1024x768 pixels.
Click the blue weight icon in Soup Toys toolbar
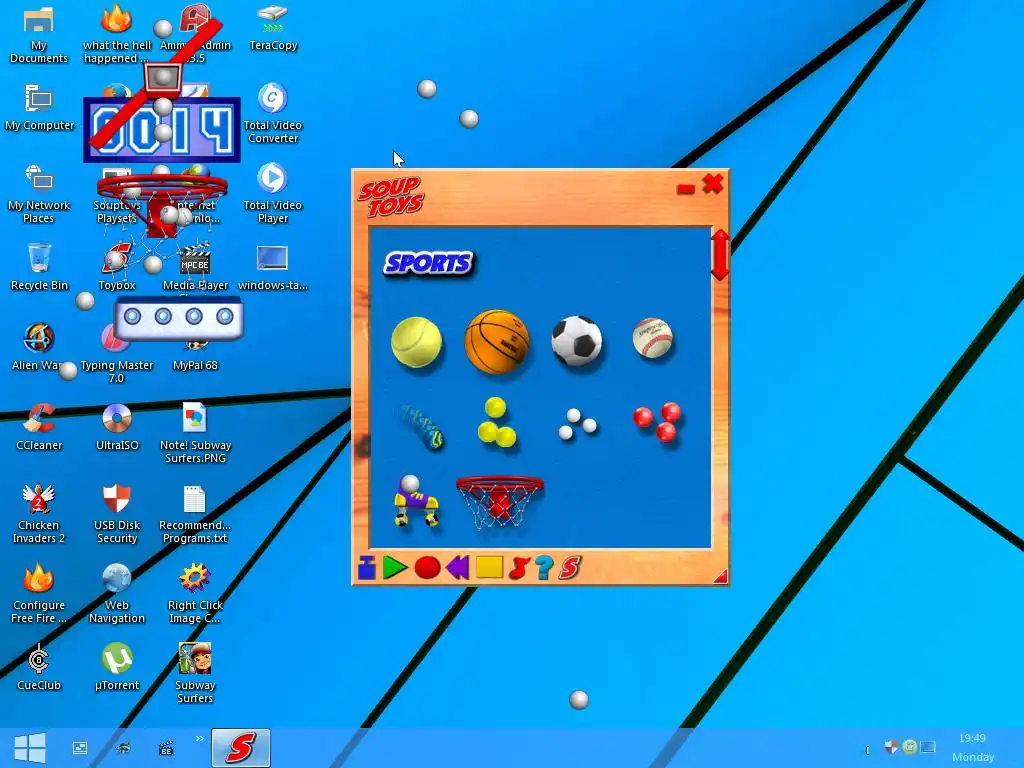pyautogui.click(x=366, y=568)
